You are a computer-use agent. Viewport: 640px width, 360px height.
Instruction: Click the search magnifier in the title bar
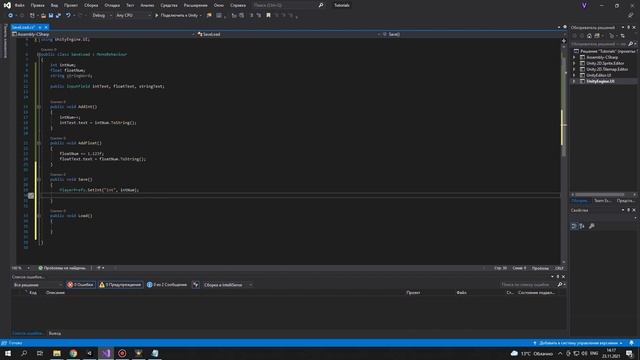321,5
